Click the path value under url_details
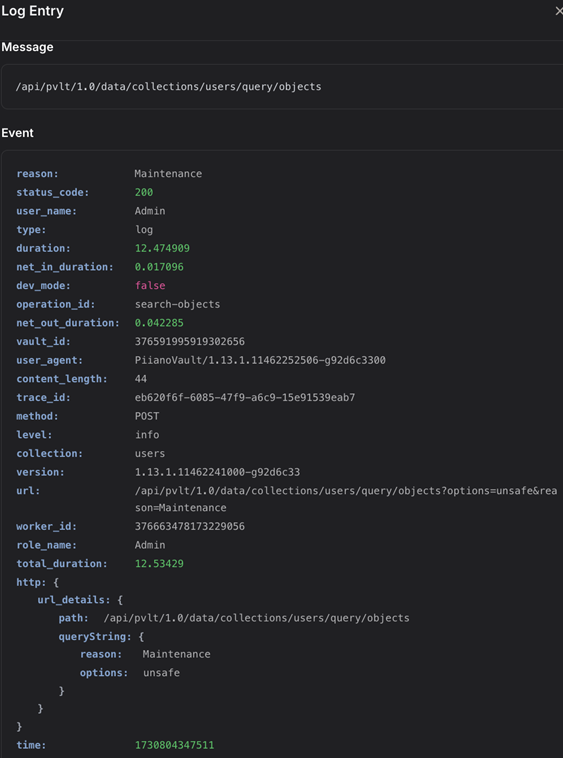Screen dimensions: 563x758 click(257, 618)
